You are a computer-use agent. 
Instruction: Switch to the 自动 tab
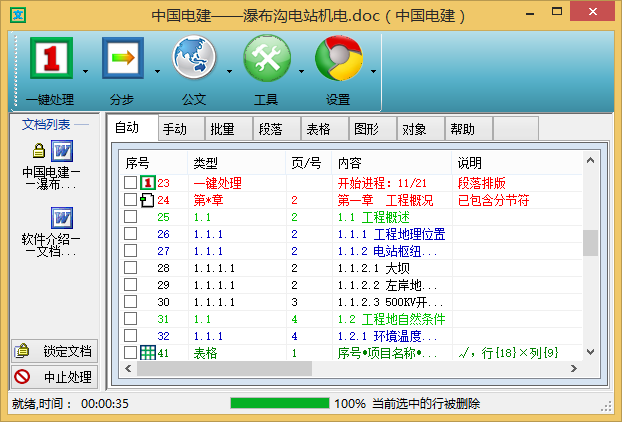tap(133, 128)
